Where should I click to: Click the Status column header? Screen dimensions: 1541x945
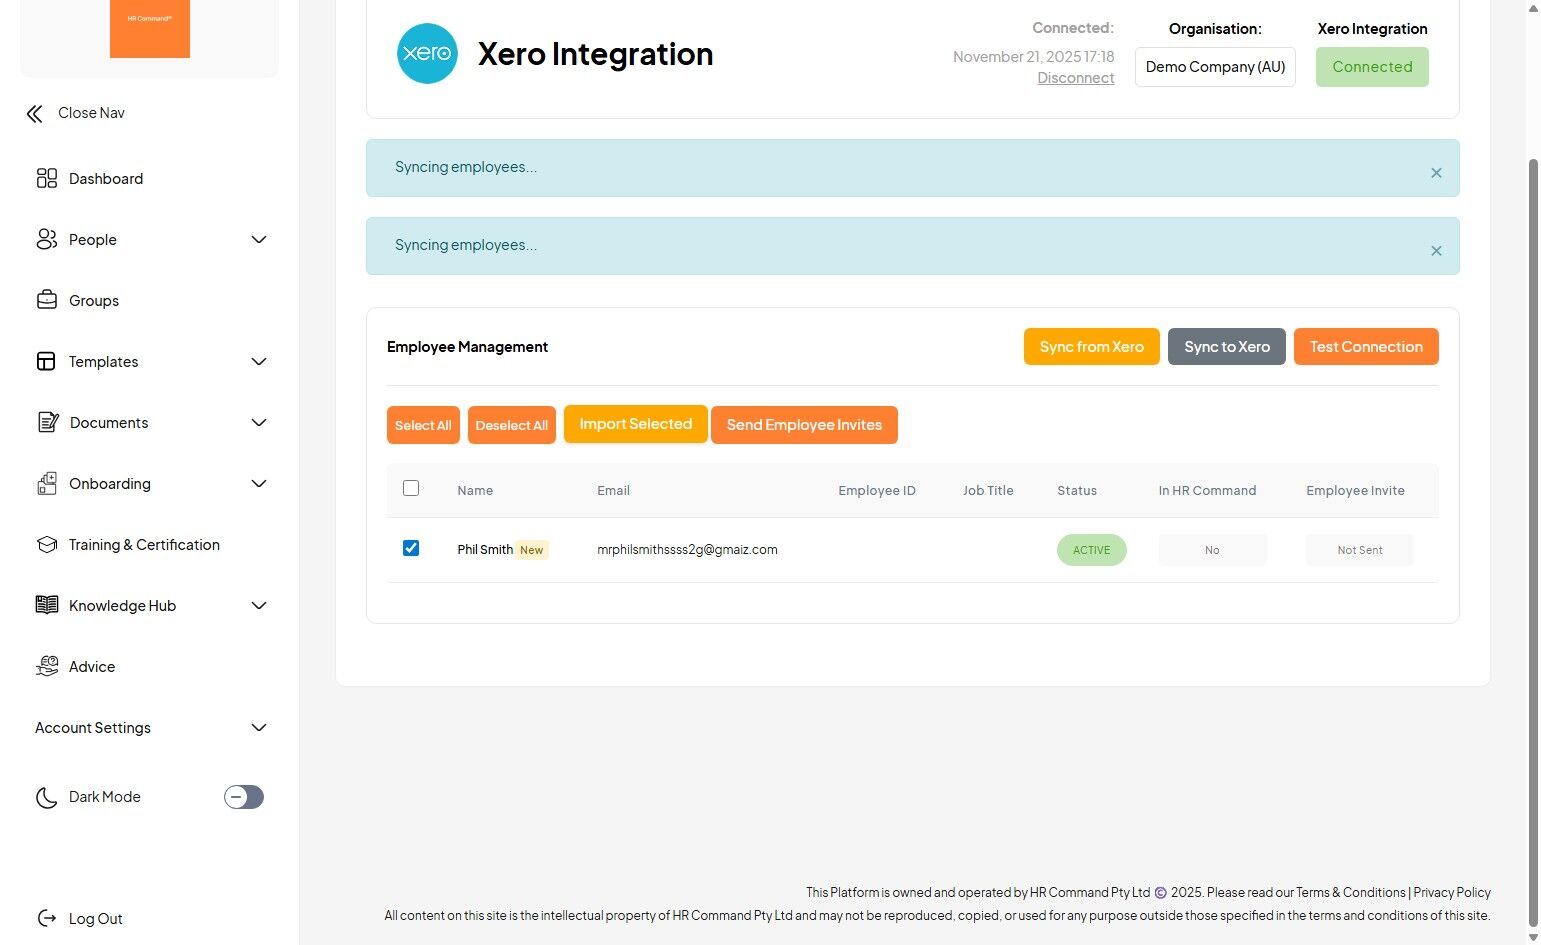coord(1077,491)
